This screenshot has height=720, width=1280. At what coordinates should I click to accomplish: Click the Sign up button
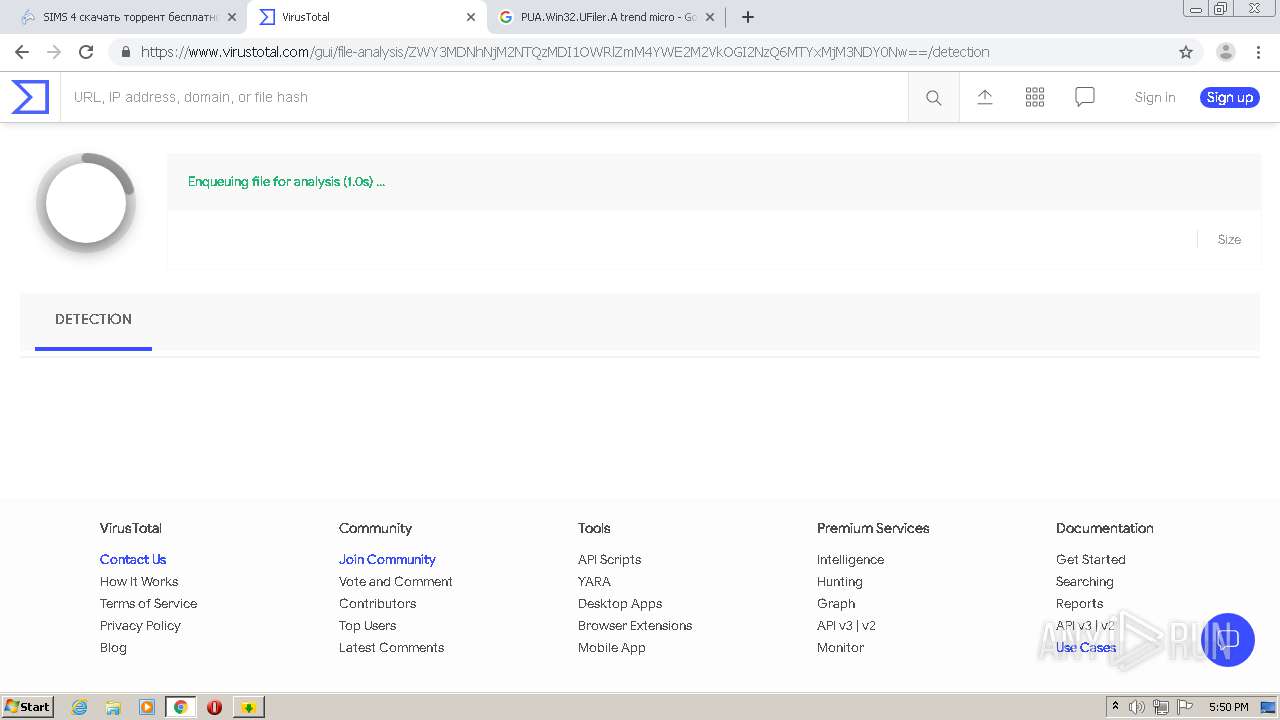point(1229,97)
